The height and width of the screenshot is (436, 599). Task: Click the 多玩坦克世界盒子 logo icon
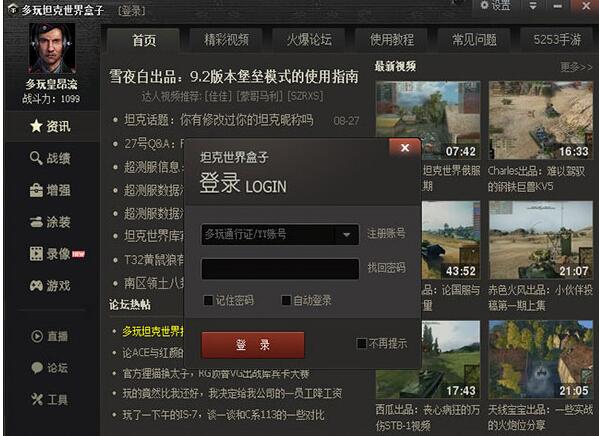coord(13,9)
